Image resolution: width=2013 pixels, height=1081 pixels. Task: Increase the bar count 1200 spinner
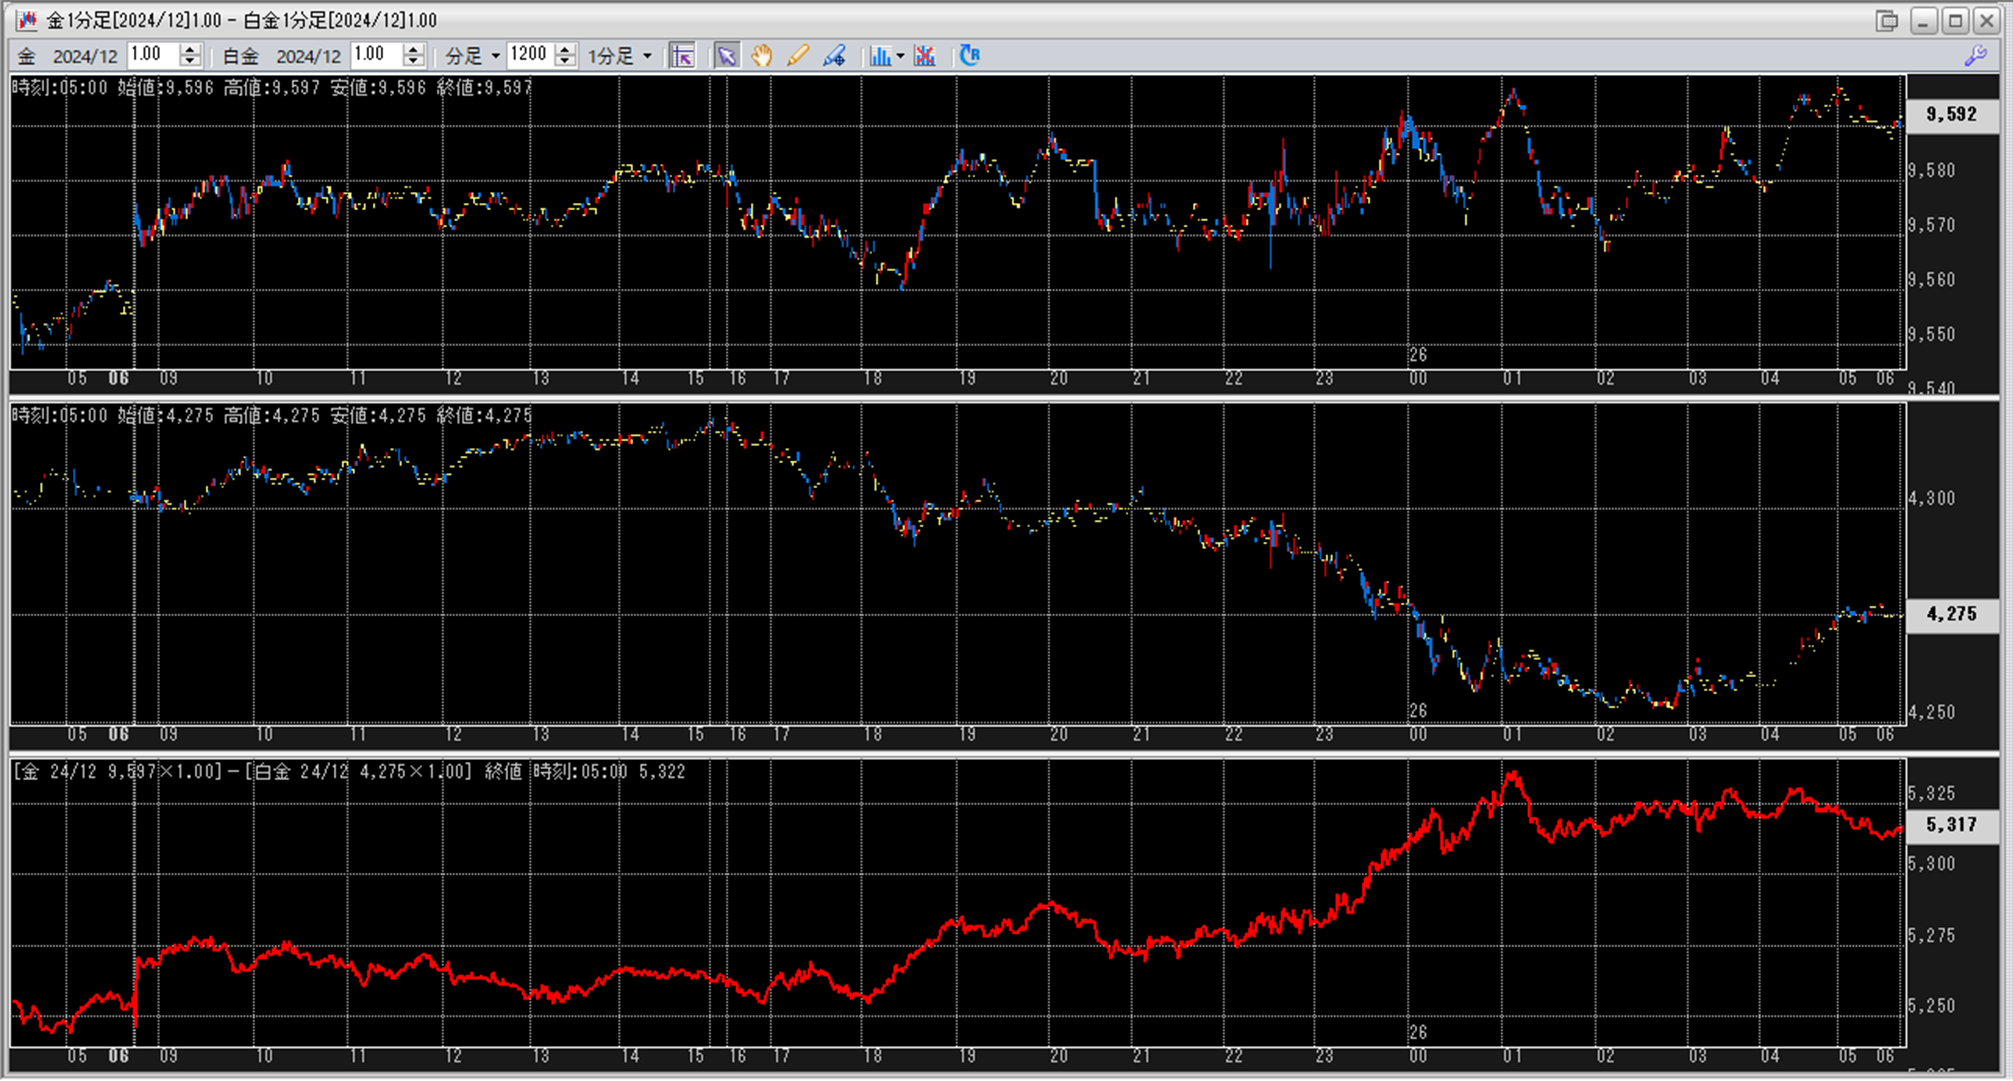coord(566,49)
